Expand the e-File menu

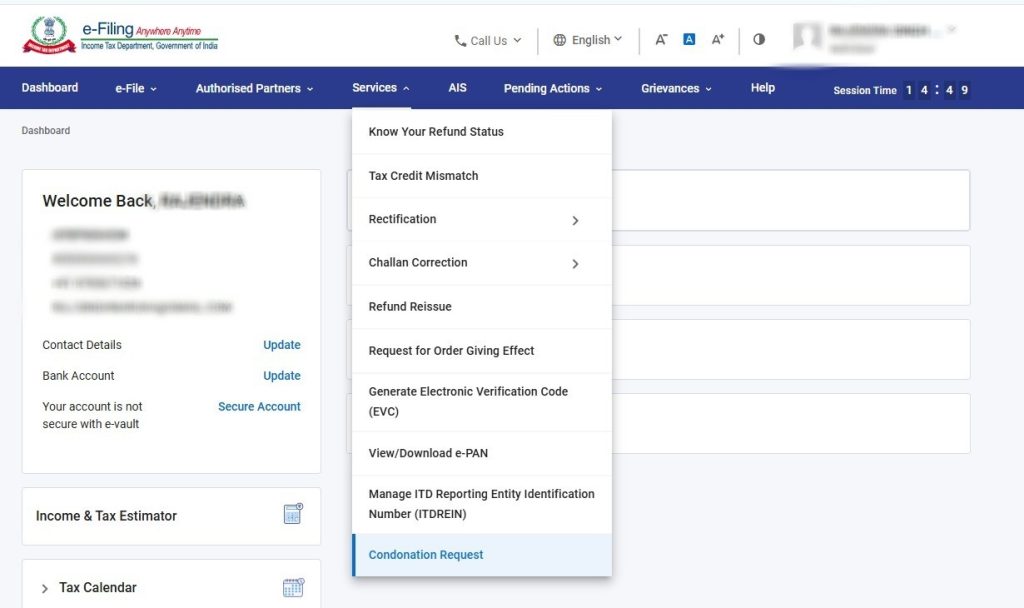click(136, 88)
